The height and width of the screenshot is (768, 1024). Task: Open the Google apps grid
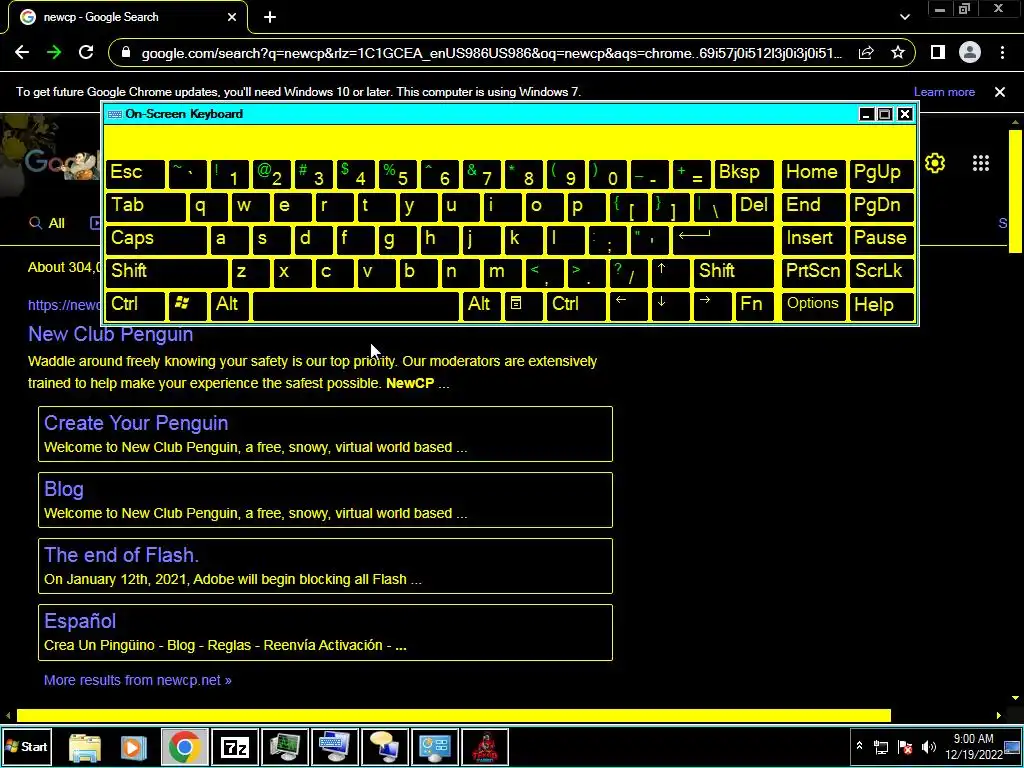[981, 163]
